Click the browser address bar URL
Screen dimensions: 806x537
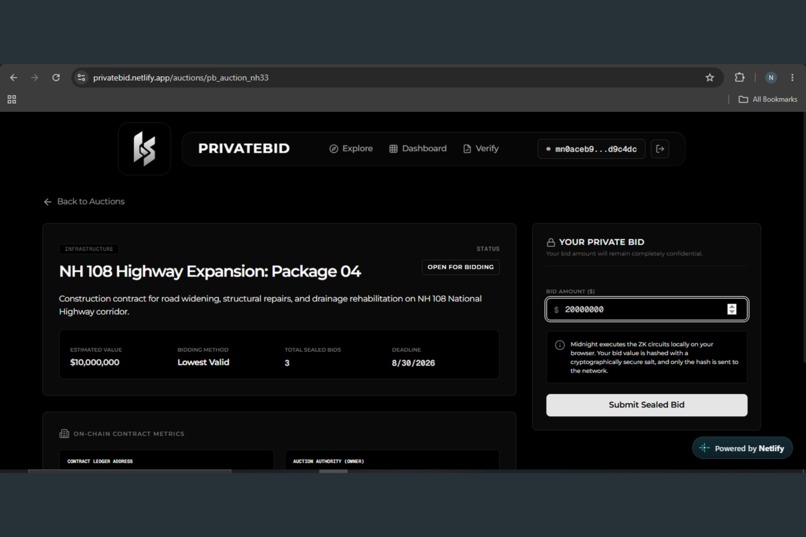(180, 78)
